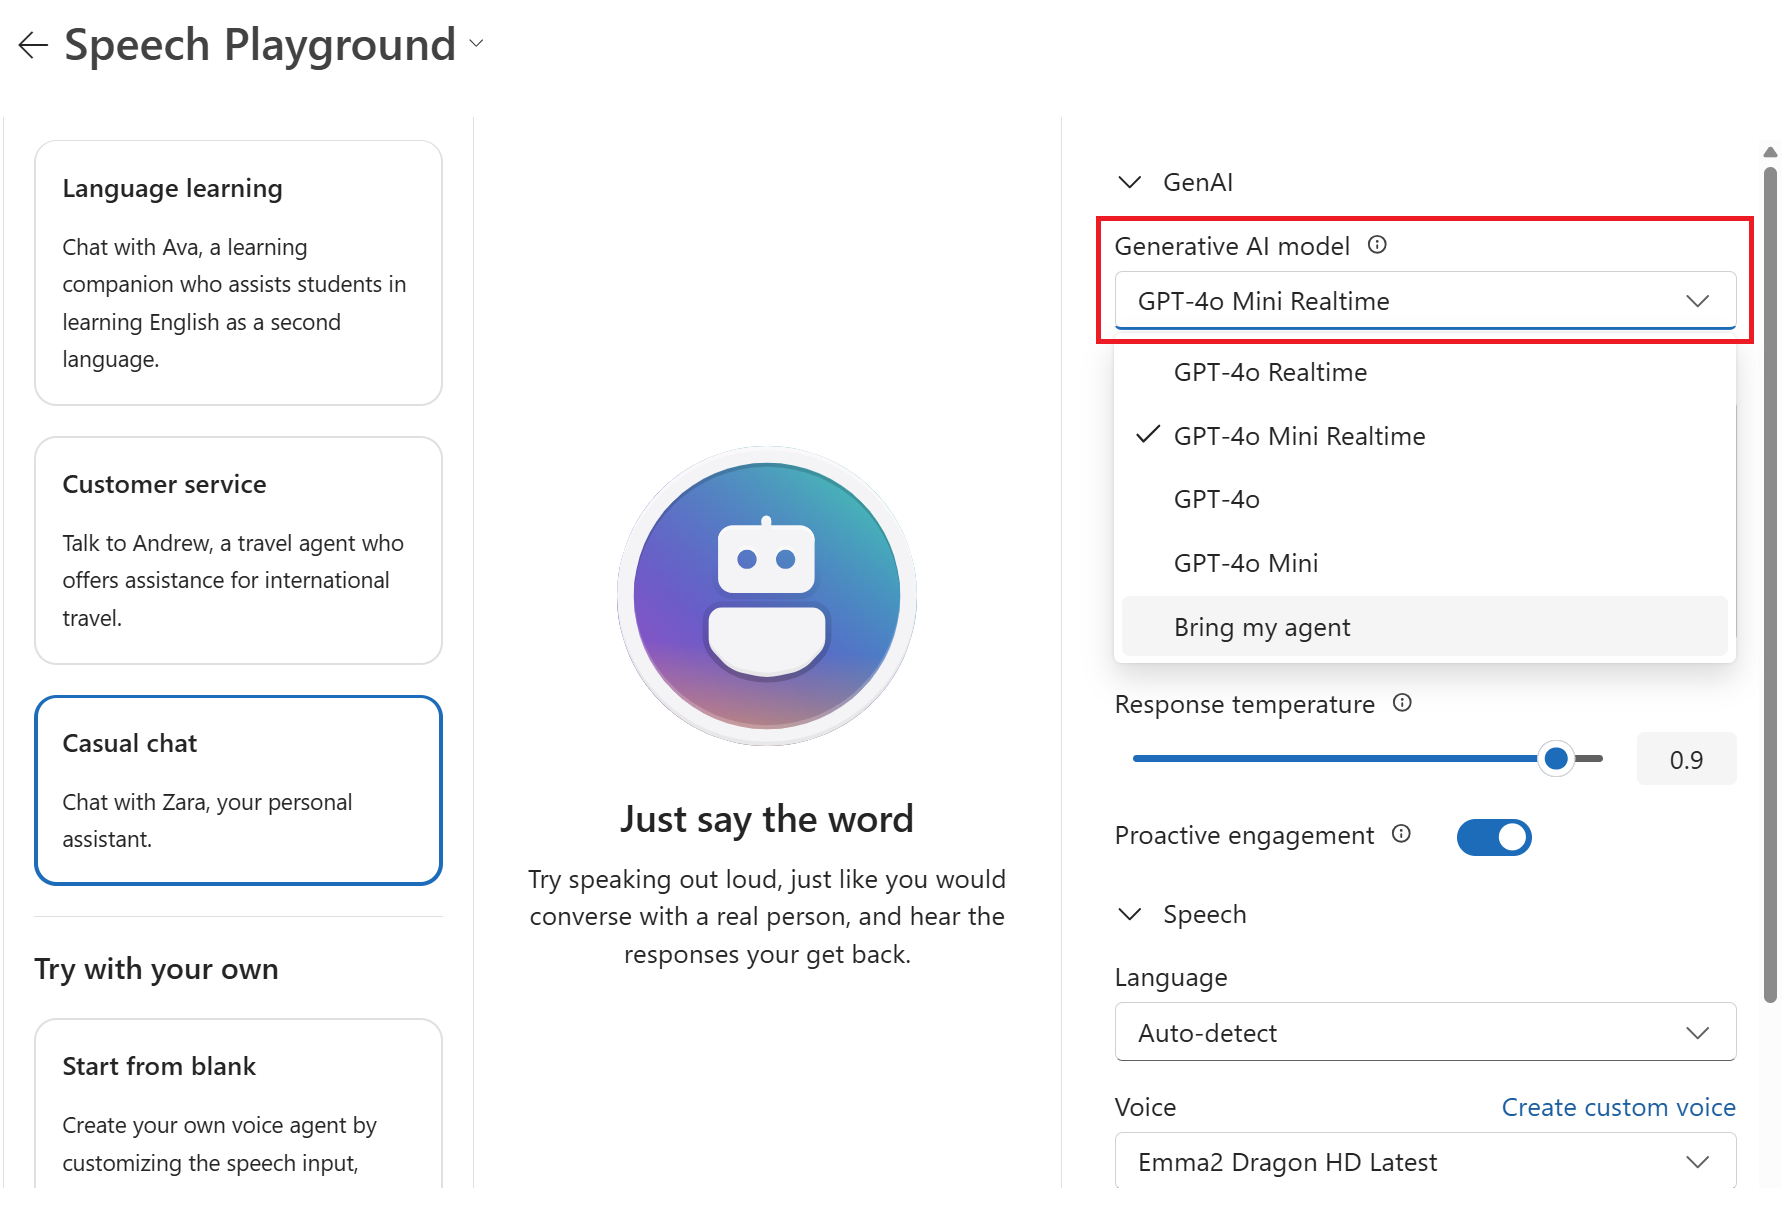Viewport: 1790px width, 1214px height.
Task: Enable Proactive engagement toggle
Action: (1493, 837)
